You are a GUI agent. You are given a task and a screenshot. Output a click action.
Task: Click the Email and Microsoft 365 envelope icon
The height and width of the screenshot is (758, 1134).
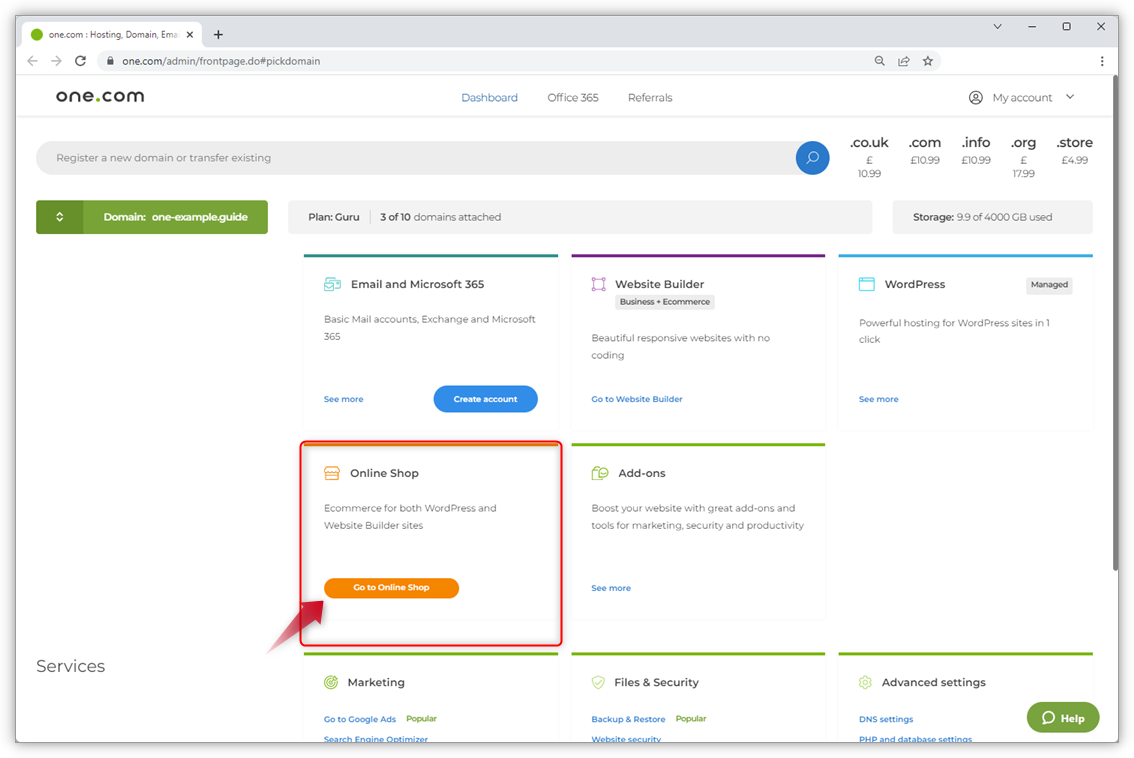332,284
